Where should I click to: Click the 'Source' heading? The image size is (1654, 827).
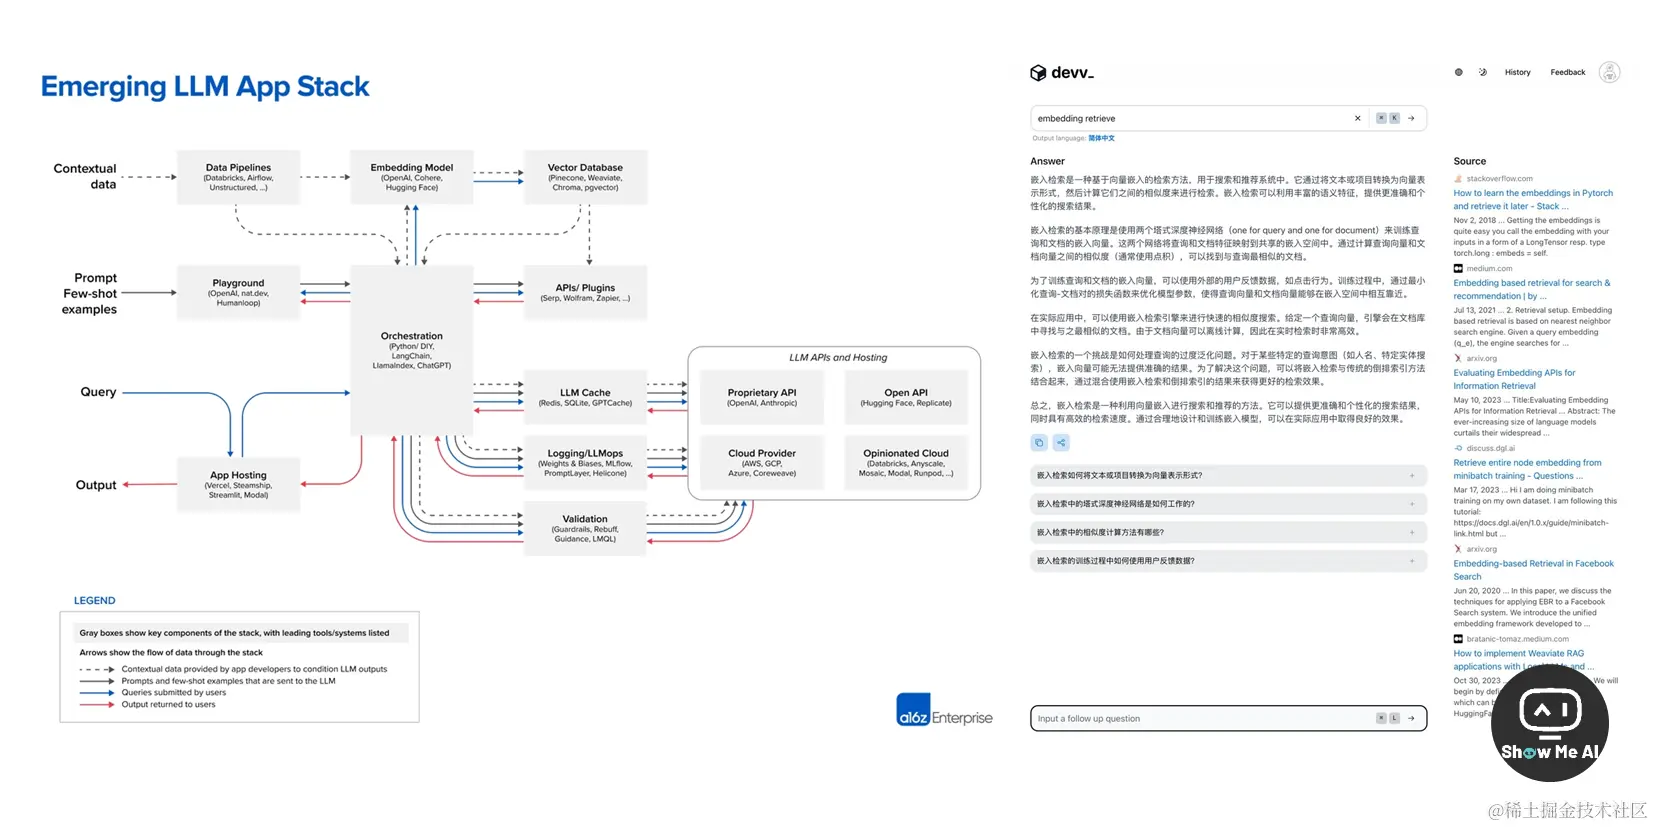pos(1469,161)
